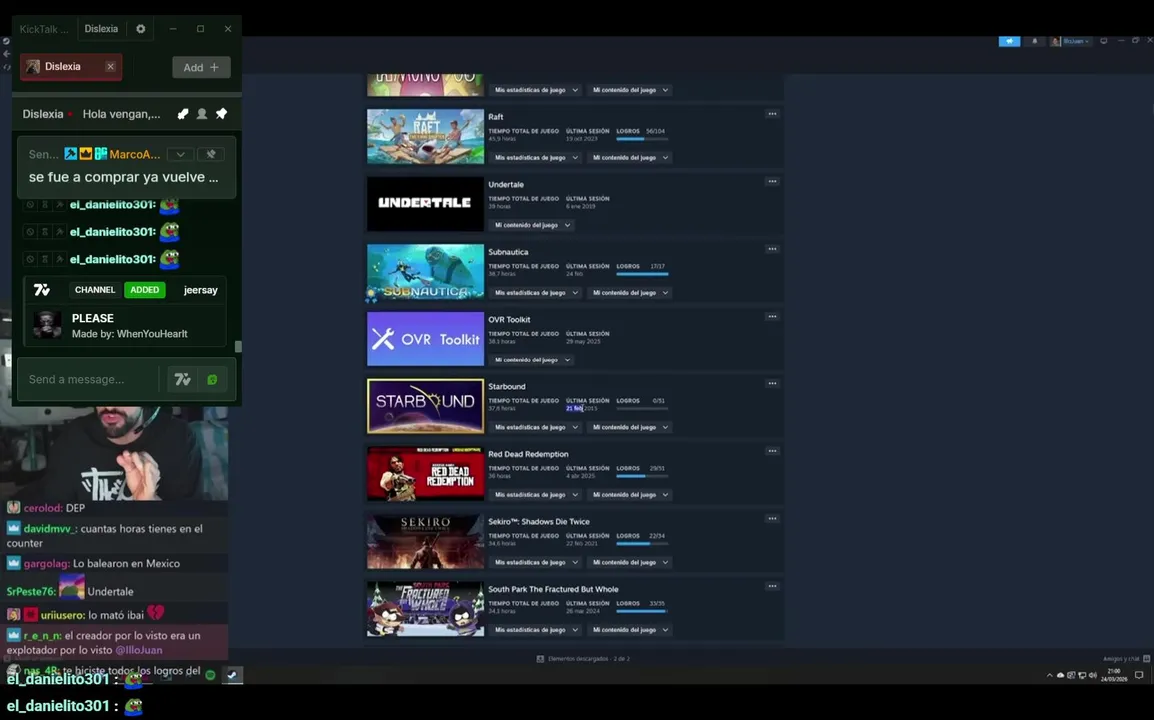Open the Raft options three-dot menu
1154x720 pixels.
(772, 114)
